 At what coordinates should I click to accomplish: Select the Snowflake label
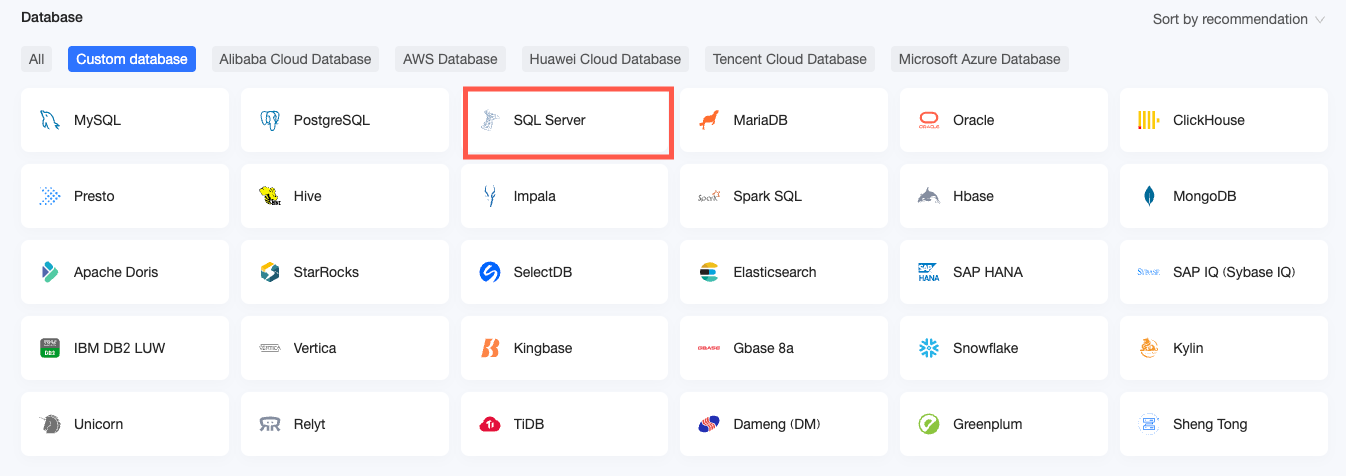coord(986,348)
